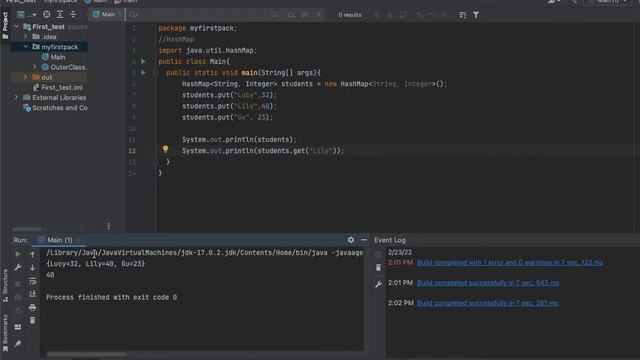This screenshot has width=640, height=360.
Task: Open 2:01 PM build completed successfully link
Action: click(x=488, y=282)
